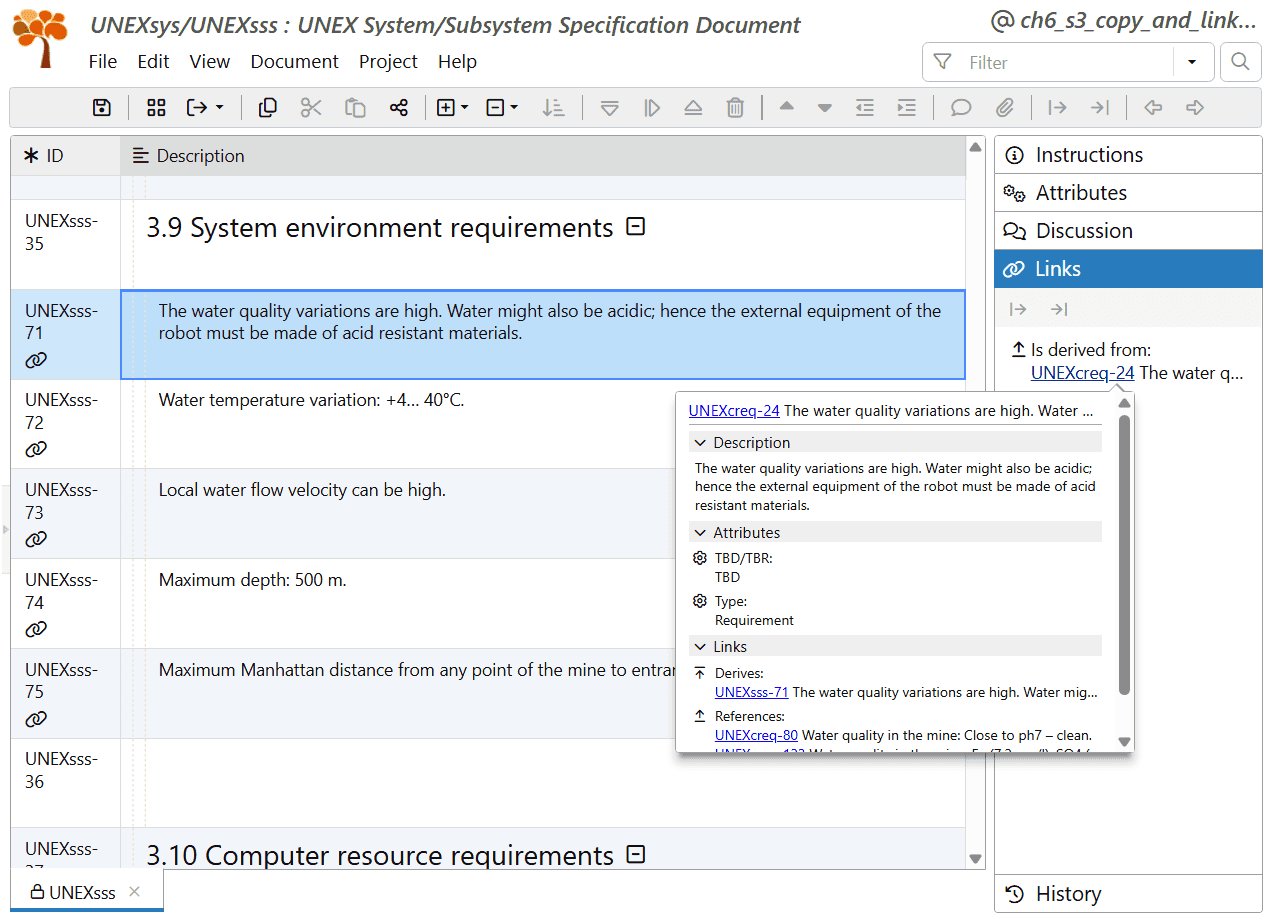Screen dimensions: 1270x915
Task: Open the Filter dropdown arrow
Action: pos(1192,61)
